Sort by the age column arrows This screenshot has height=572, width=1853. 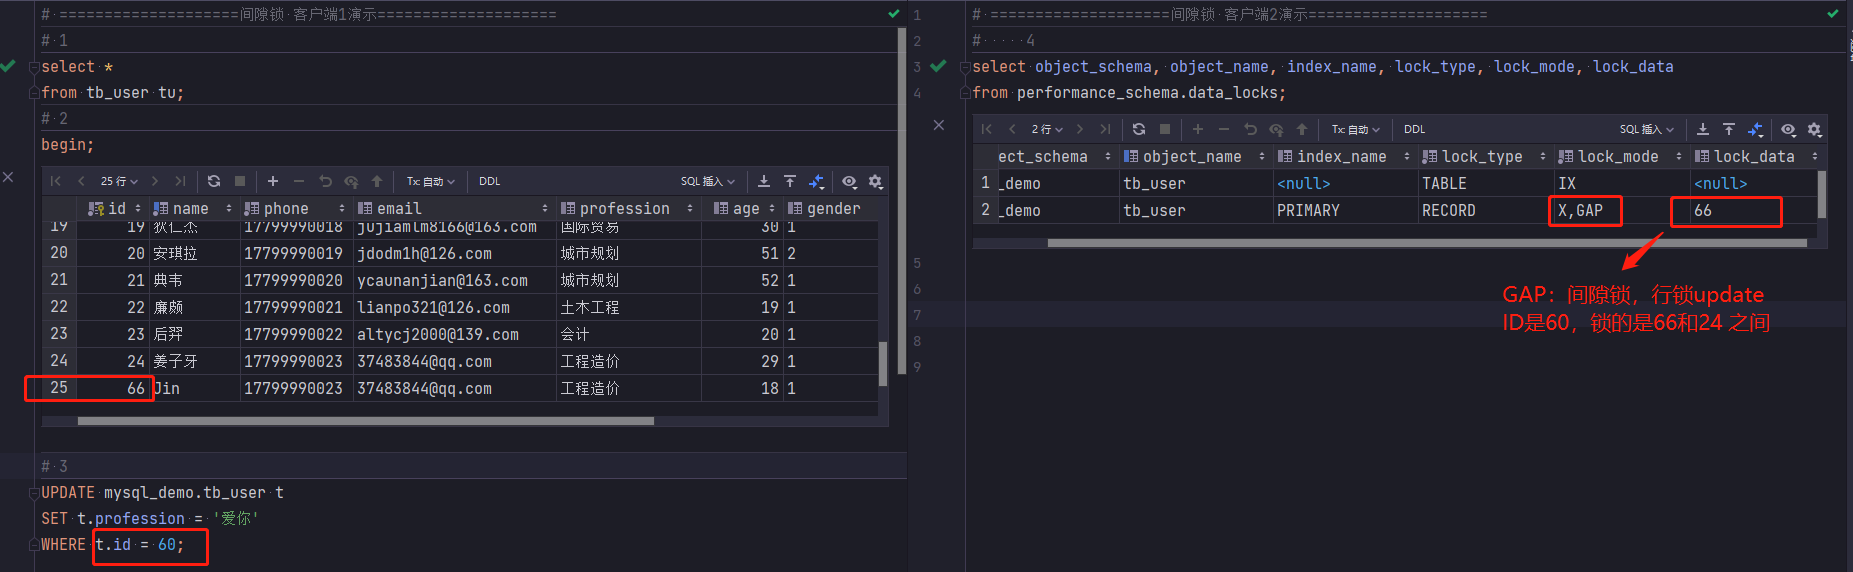(771, 208)
